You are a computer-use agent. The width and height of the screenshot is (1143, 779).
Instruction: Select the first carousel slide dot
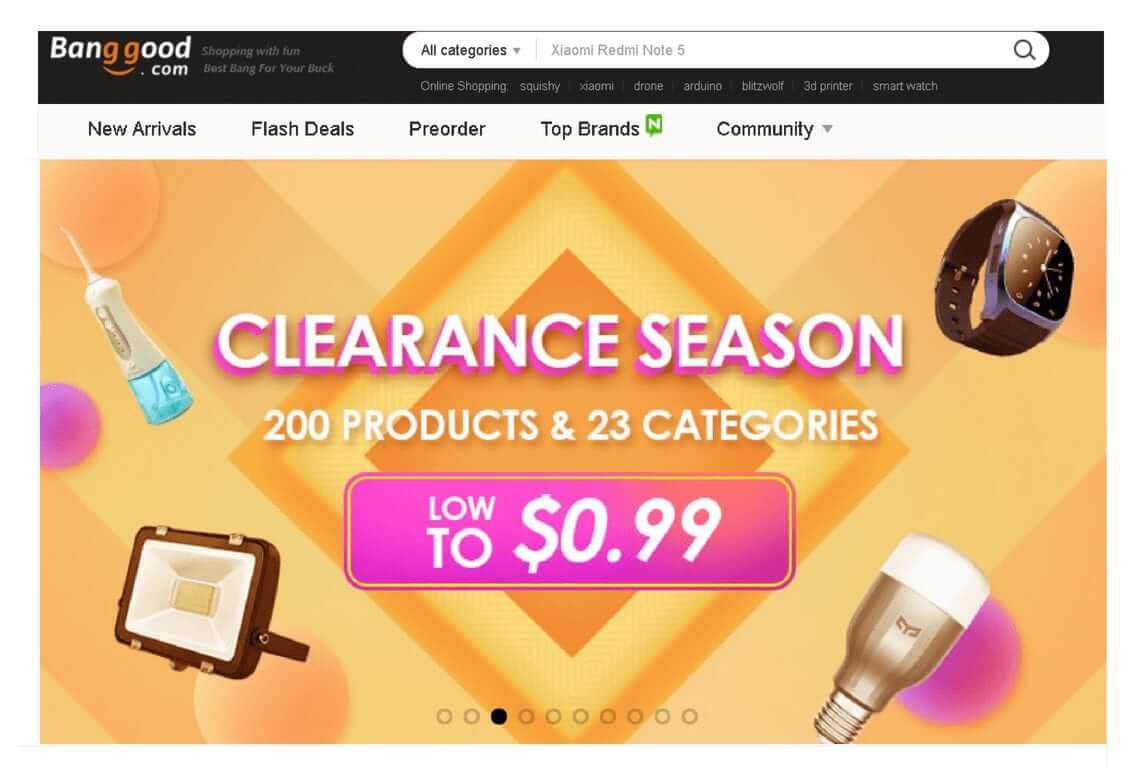444,716
